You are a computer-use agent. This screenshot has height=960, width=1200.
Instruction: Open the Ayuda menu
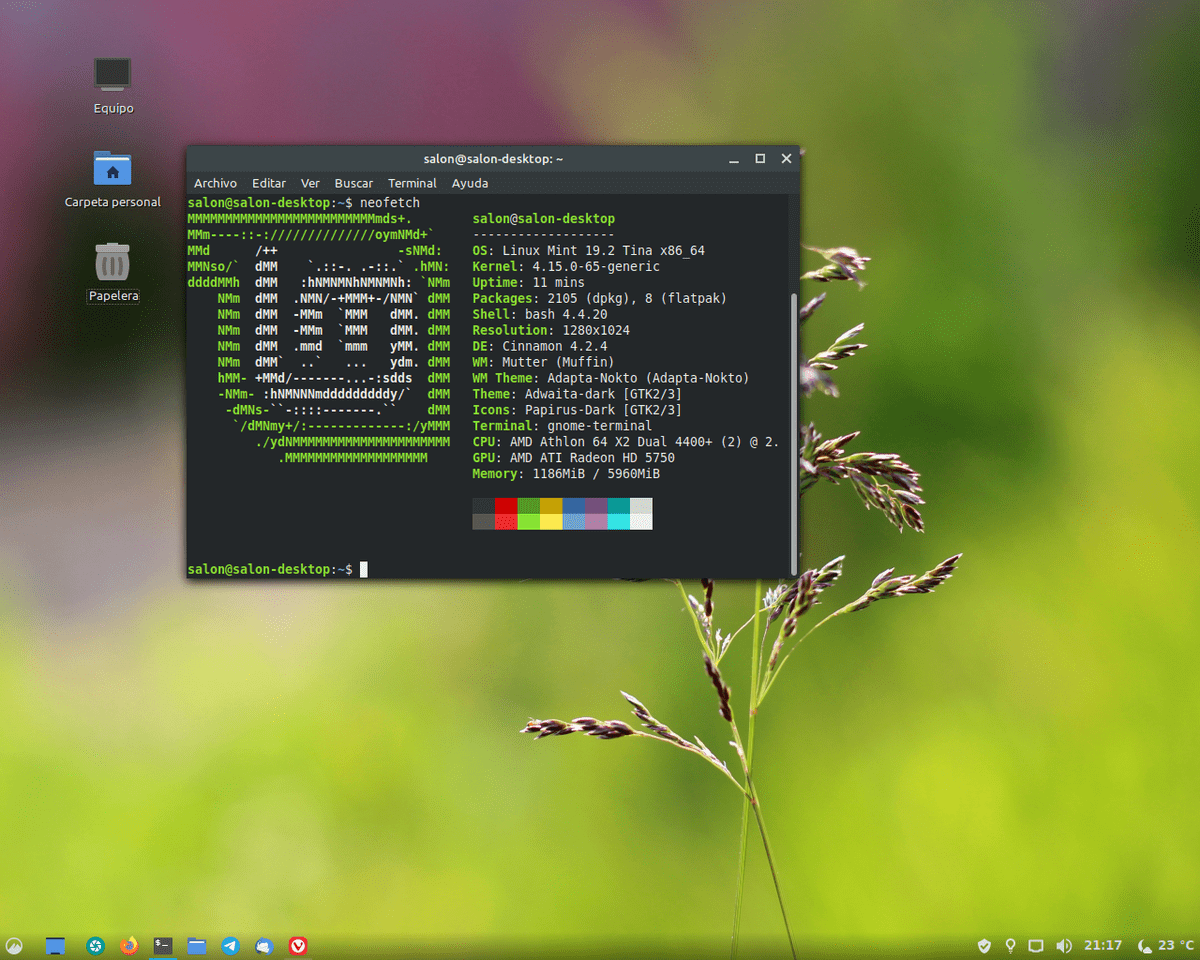[470, 183]
